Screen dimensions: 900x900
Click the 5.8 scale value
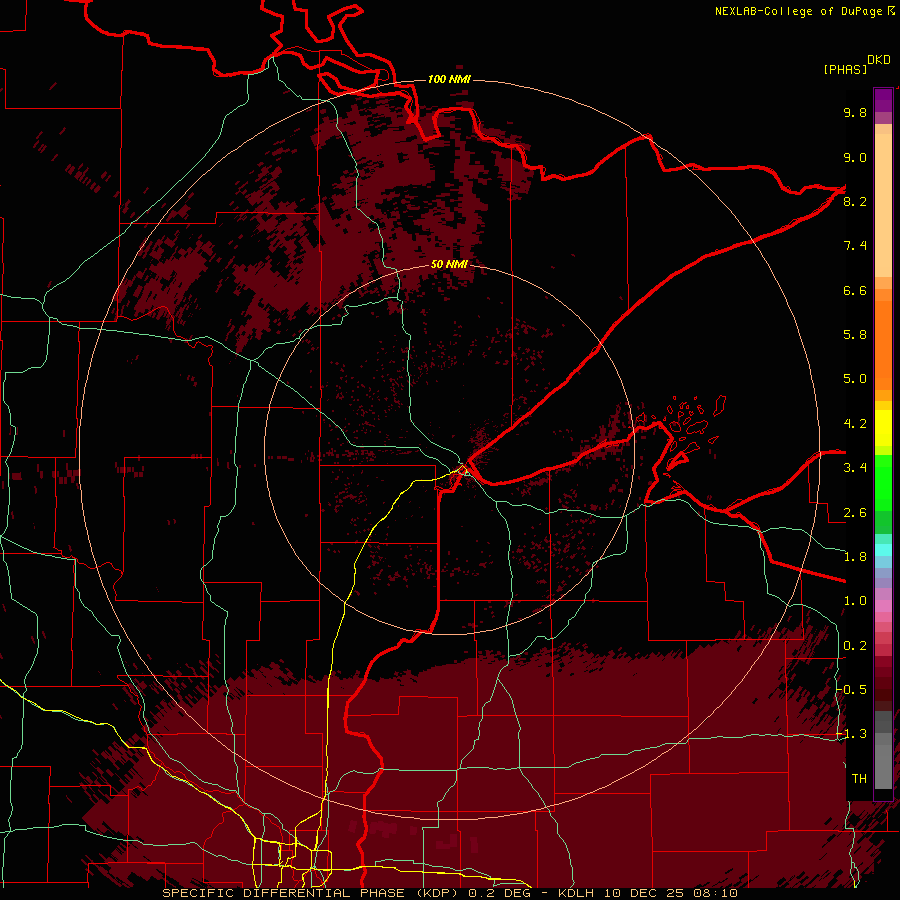coord(855,335)
